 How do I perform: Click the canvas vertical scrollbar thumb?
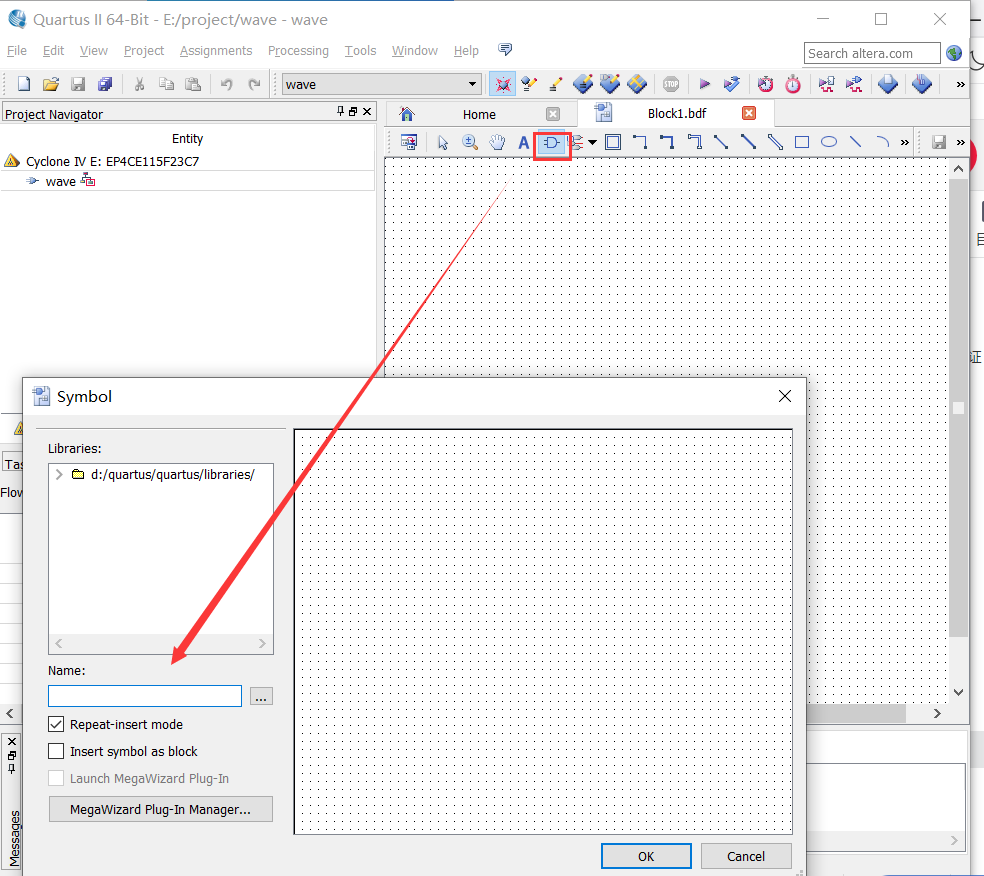(x=958, y=408)
